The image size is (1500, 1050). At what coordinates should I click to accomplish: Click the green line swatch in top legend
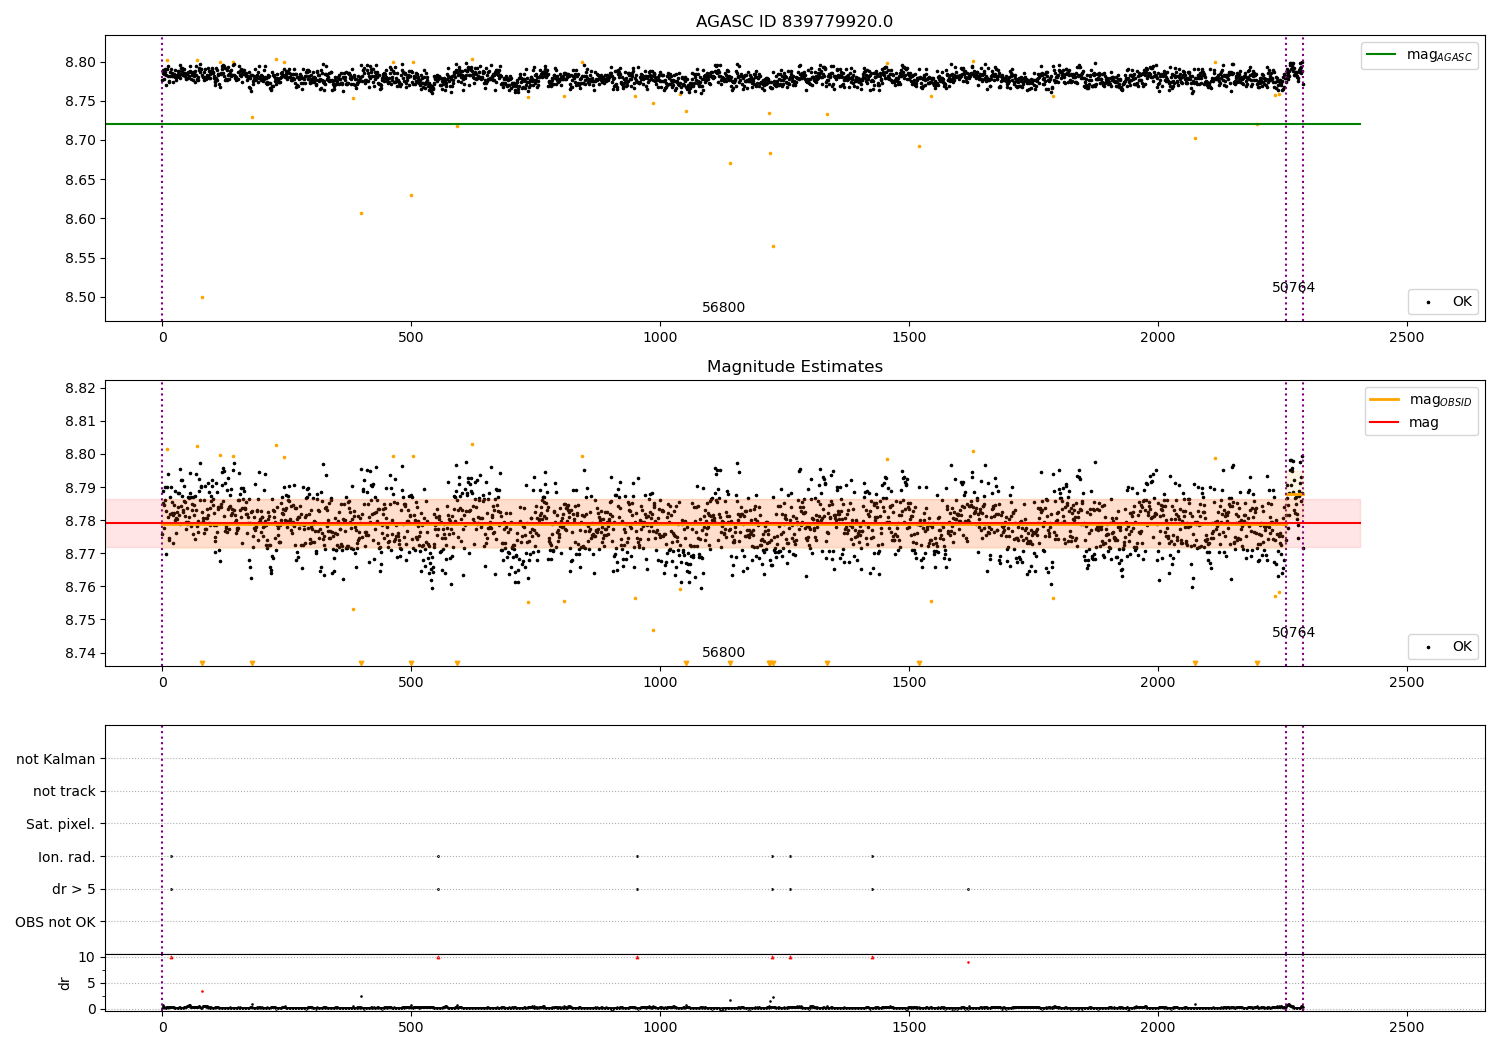click(1382, 55)
